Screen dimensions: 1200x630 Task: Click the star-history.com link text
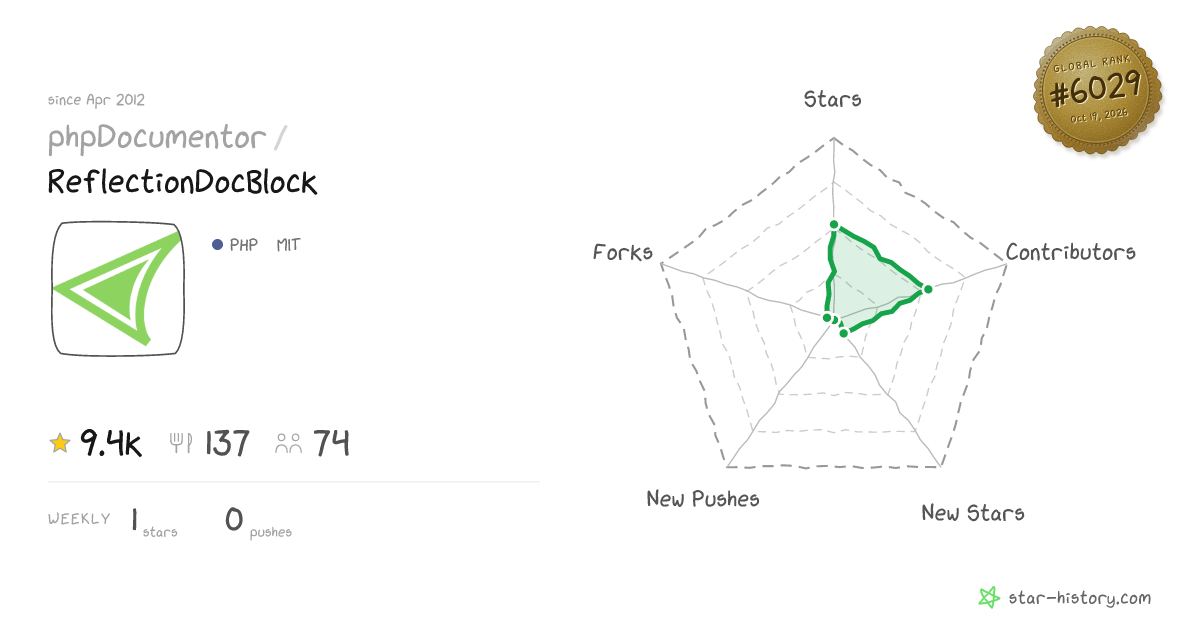(x=1079, y=598)
